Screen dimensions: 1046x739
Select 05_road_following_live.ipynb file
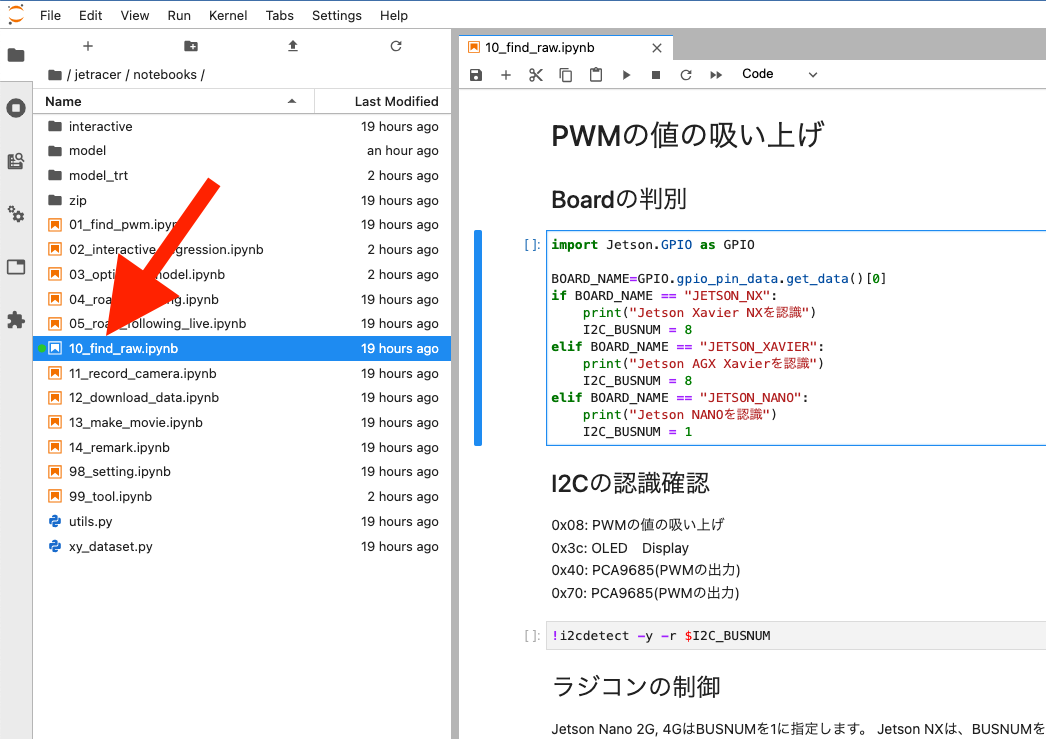pyautogui.click(x=242, y=323)
